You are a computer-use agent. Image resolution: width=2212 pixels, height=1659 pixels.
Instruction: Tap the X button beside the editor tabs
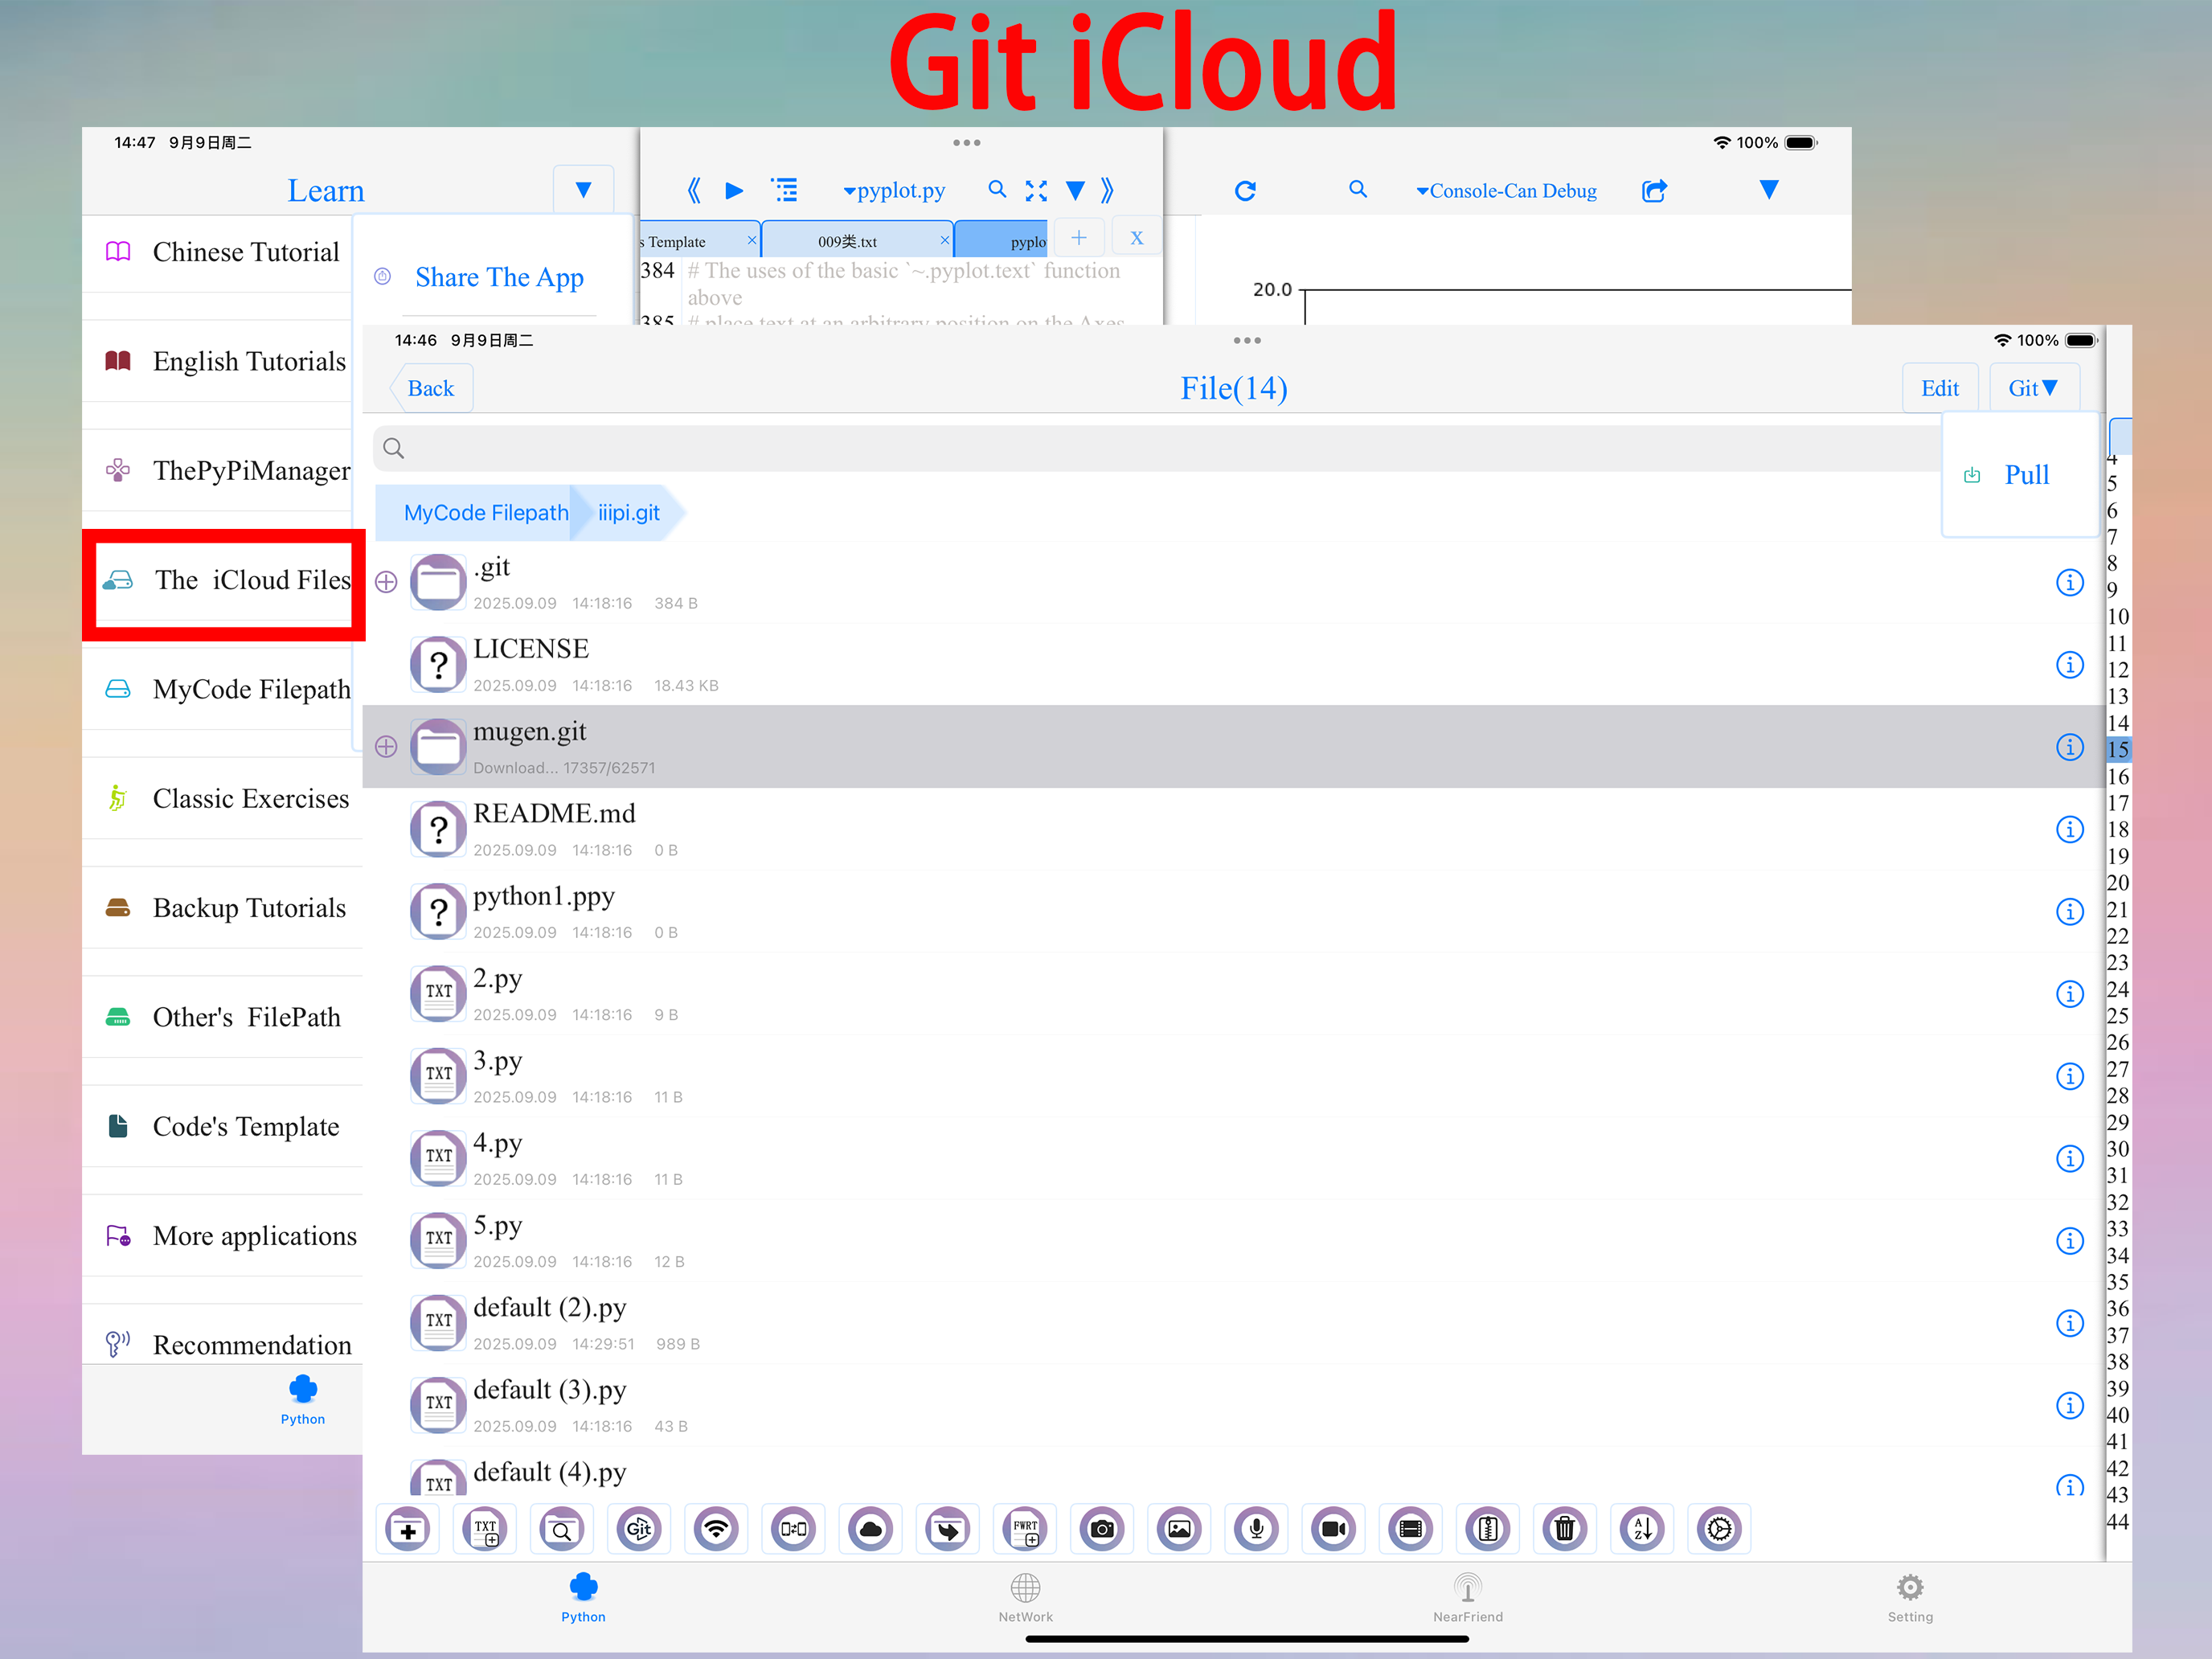pos(1137,238)
